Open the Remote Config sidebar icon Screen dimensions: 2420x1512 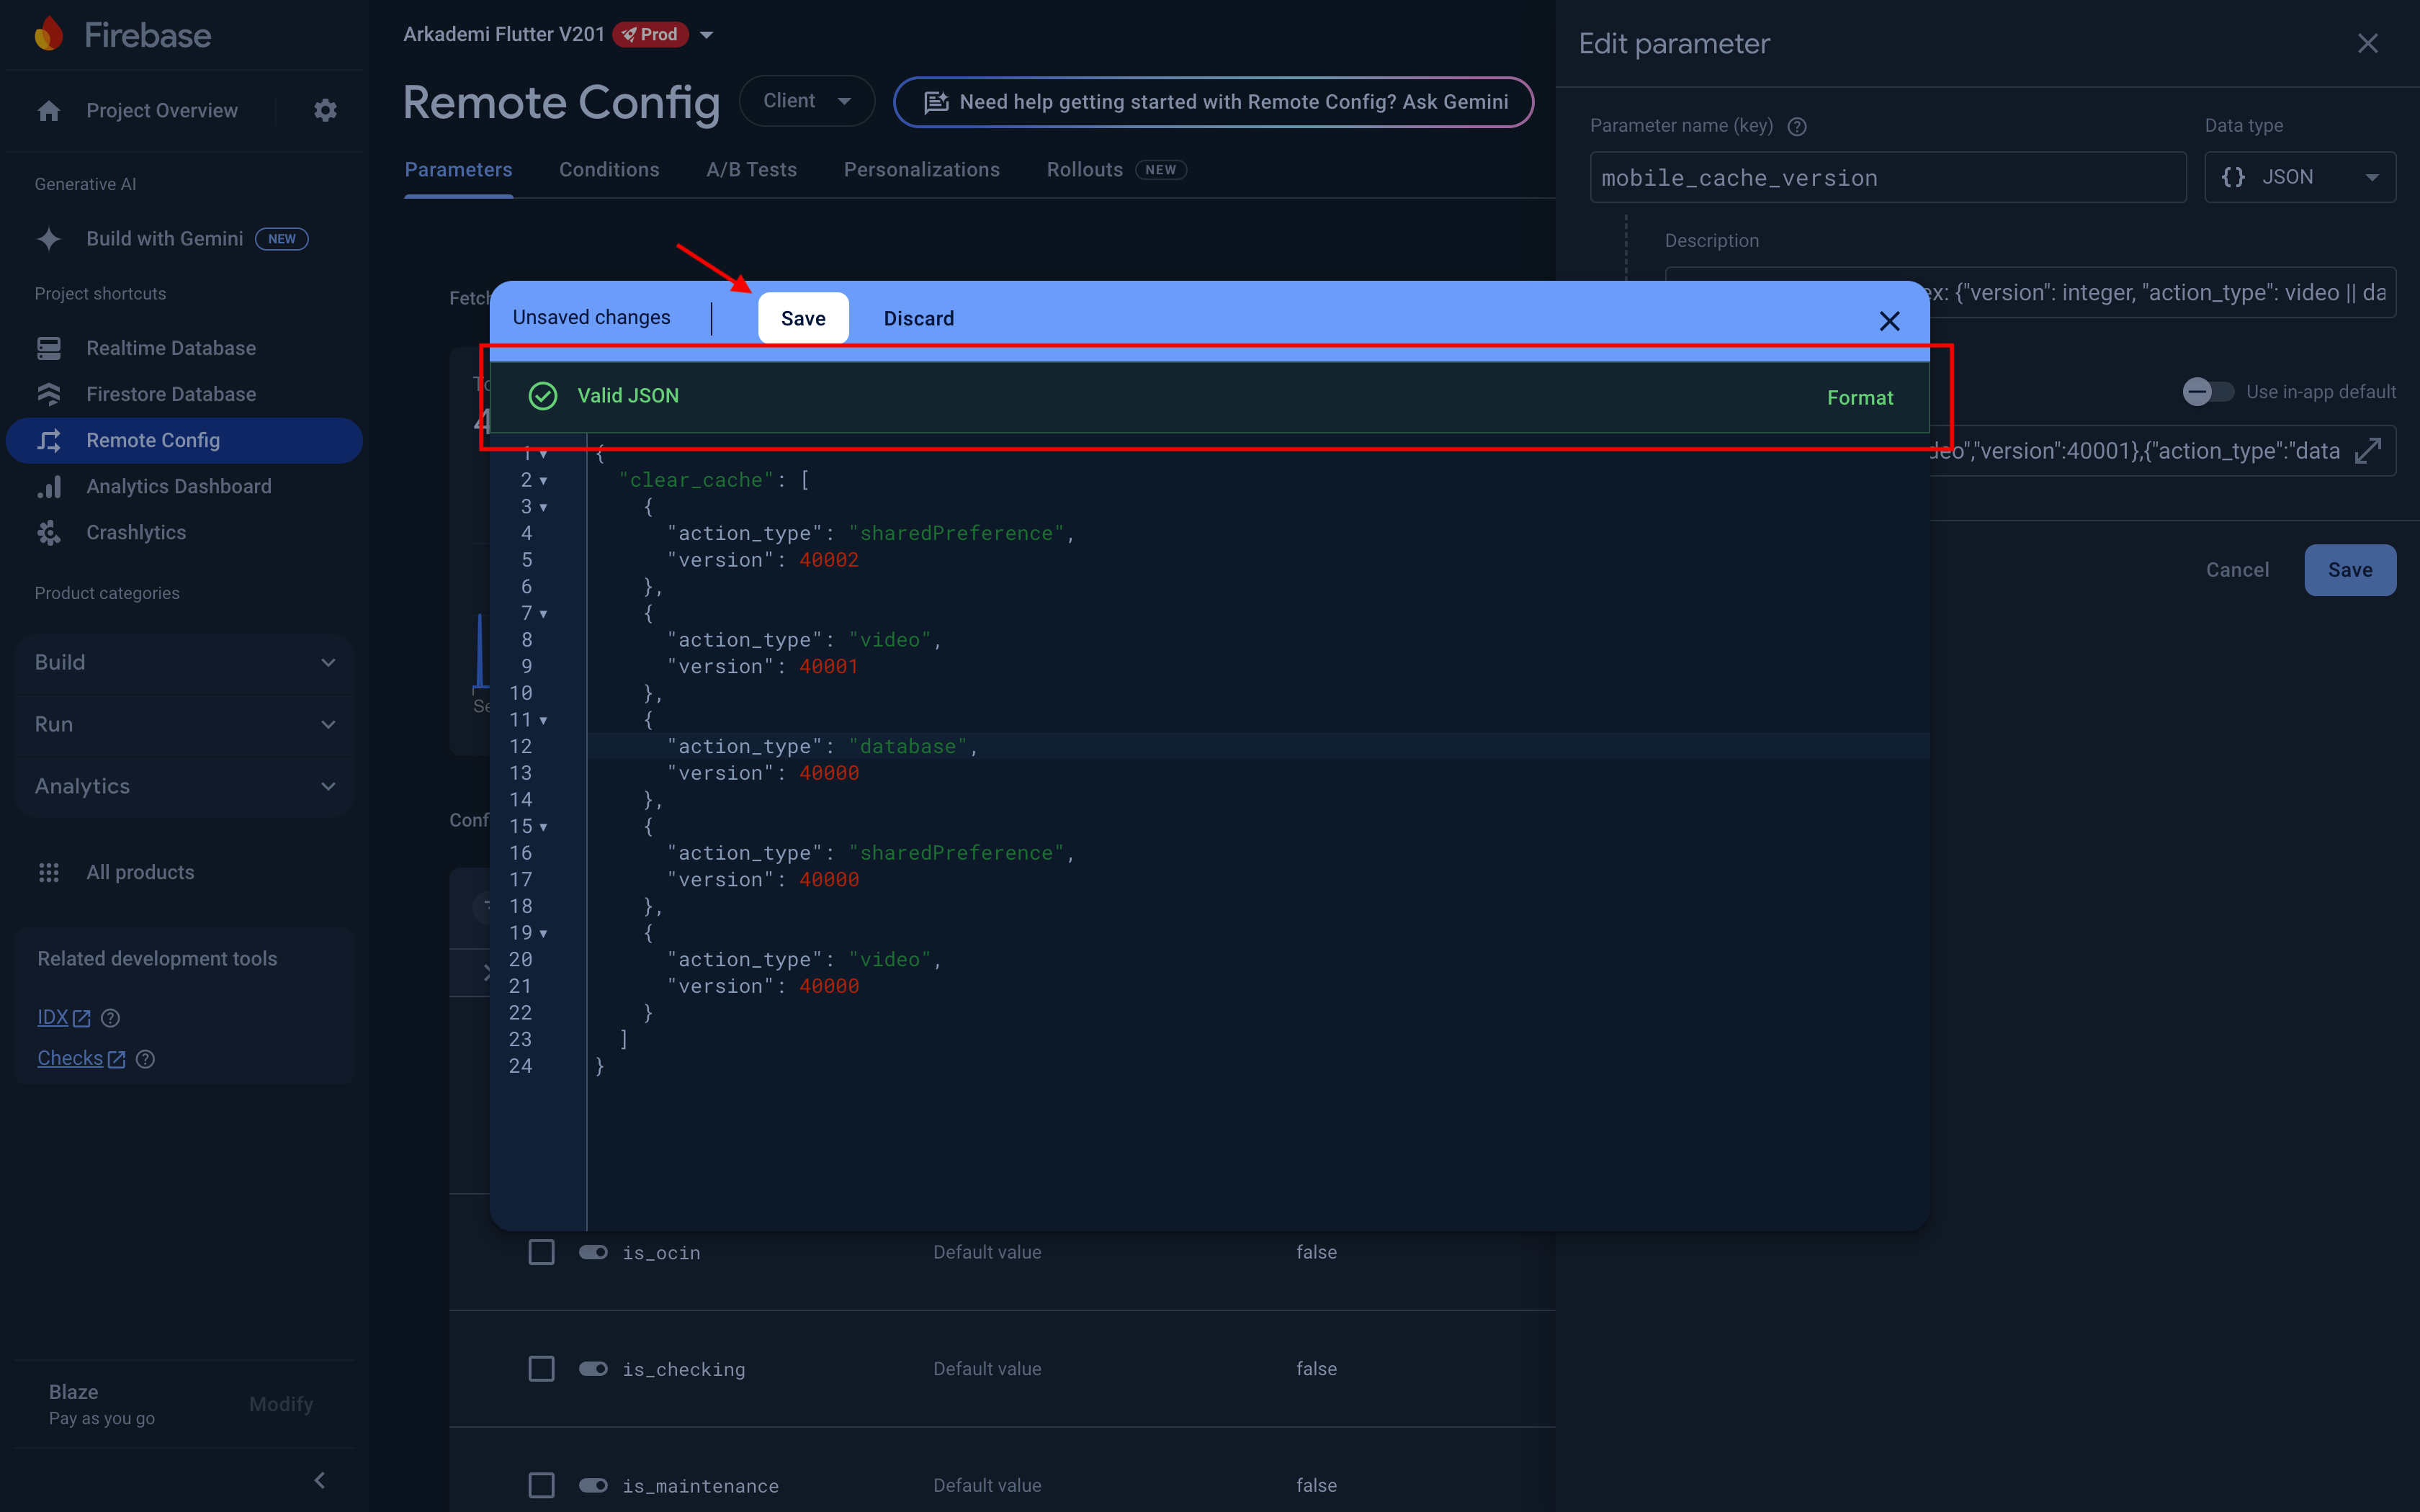[x=49, y=440]
